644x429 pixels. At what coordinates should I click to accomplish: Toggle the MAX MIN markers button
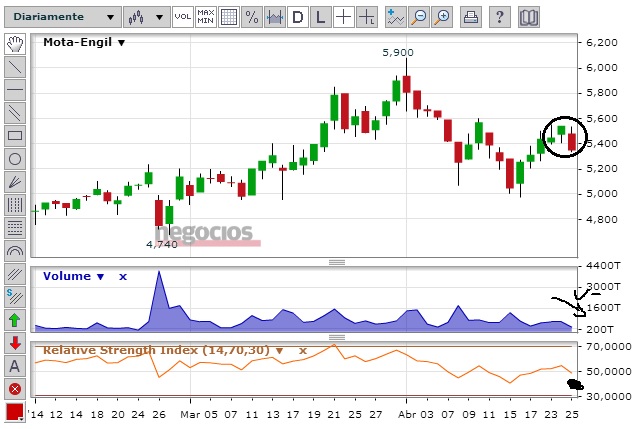click(206, 17)
